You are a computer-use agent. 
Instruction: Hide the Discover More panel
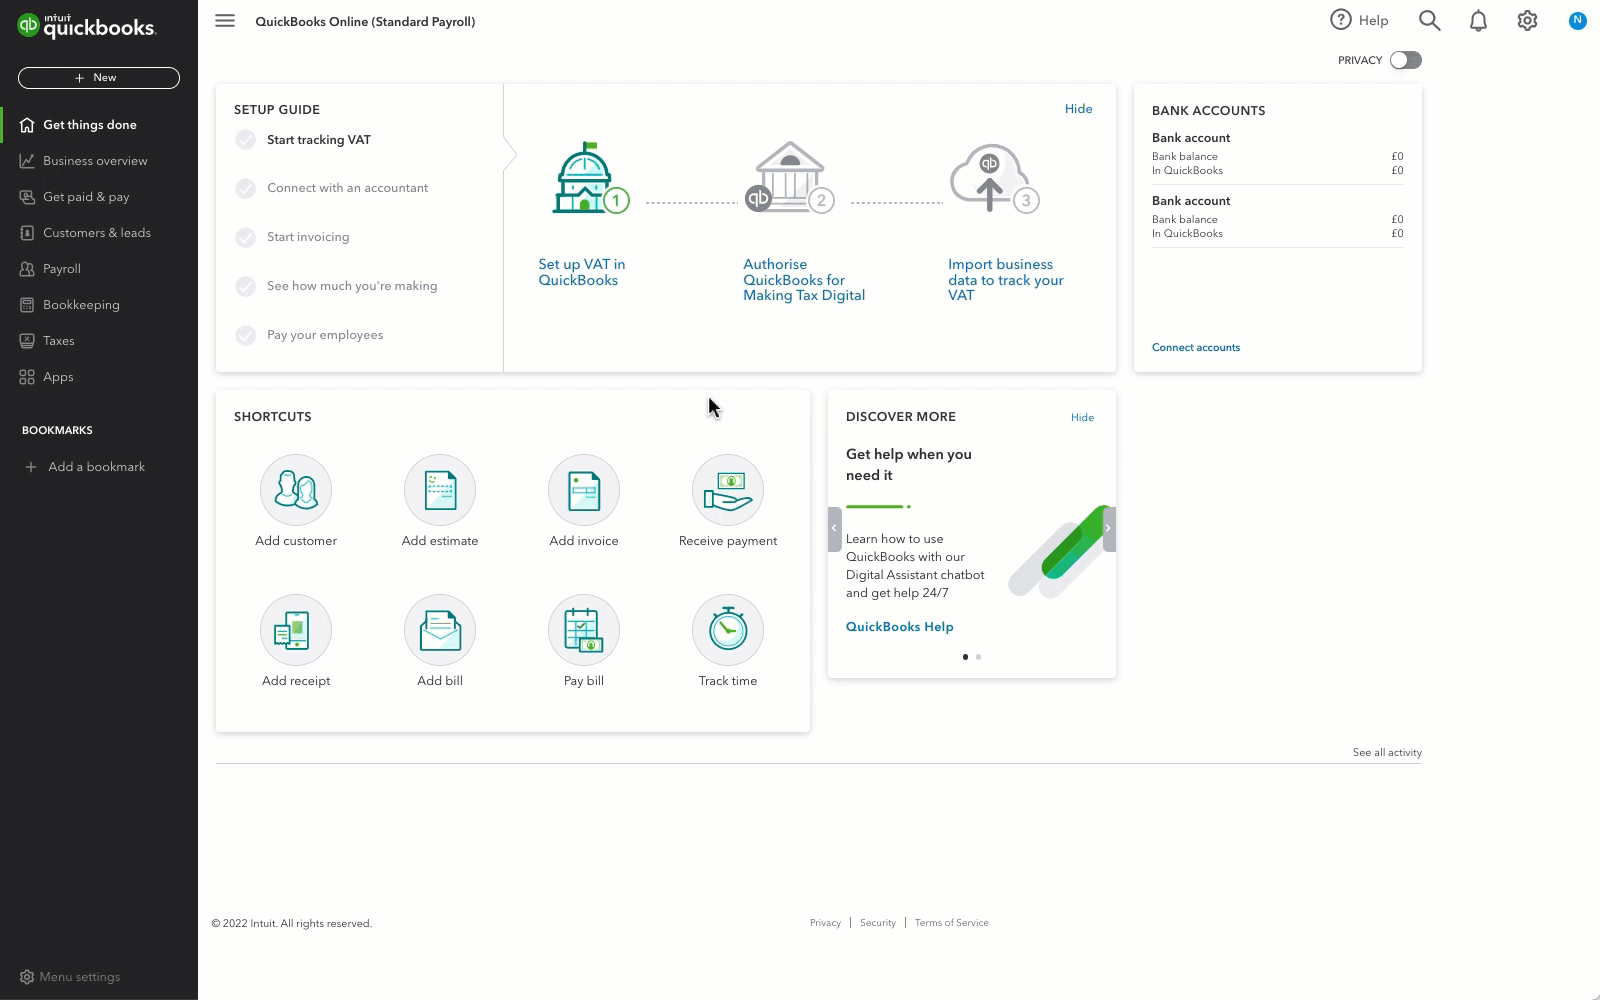(x=1082, y=417)
